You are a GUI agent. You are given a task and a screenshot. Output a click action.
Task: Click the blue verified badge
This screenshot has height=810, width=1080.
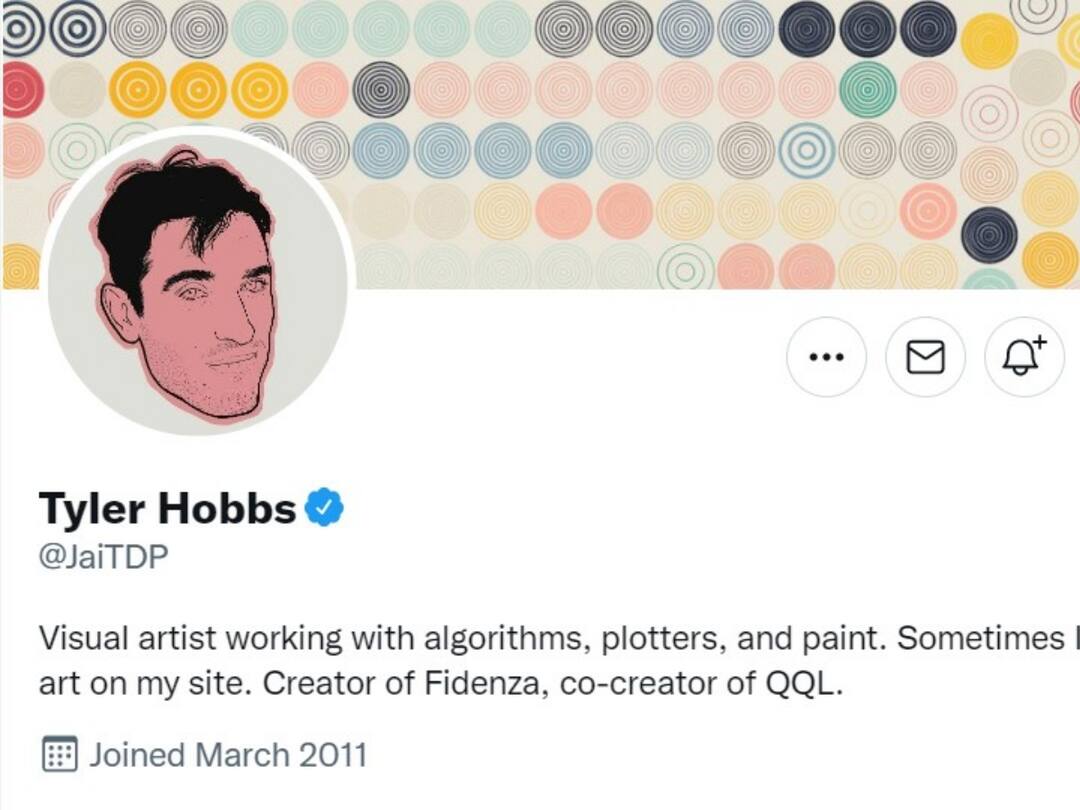pyautogui.click(x=324, y=508)
